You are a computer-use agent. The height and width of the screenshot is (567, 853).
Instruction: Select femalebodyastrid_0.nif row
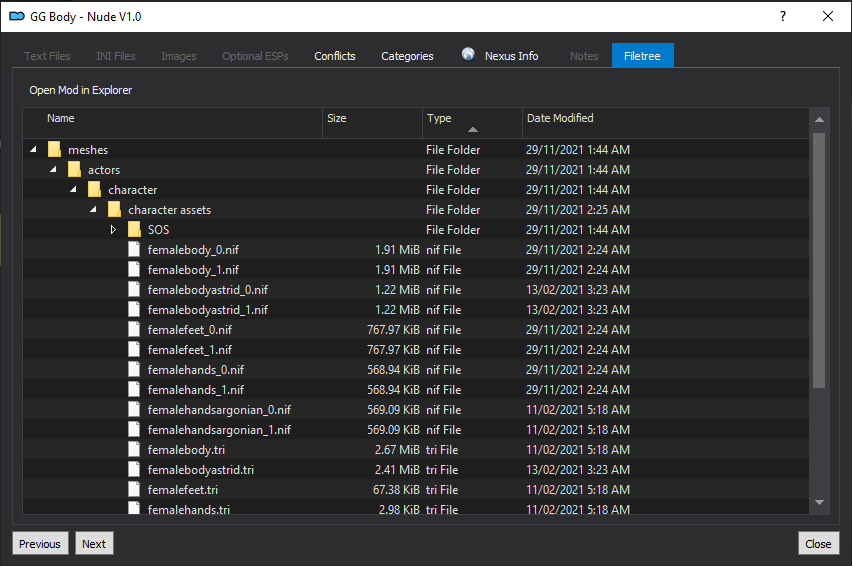pos(416,289)
